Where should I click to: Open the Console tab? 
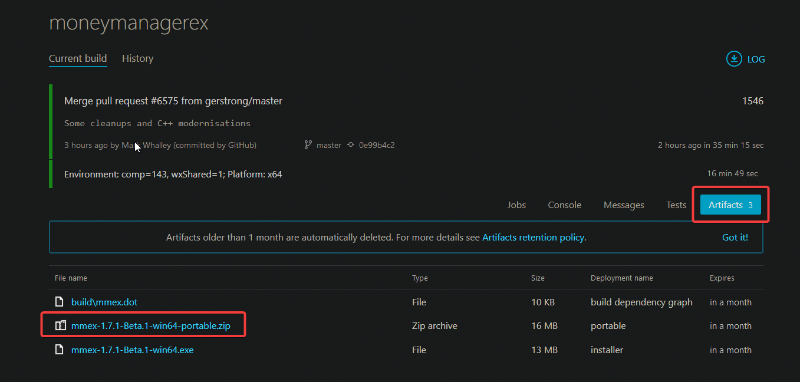click(x=564, y=205)
